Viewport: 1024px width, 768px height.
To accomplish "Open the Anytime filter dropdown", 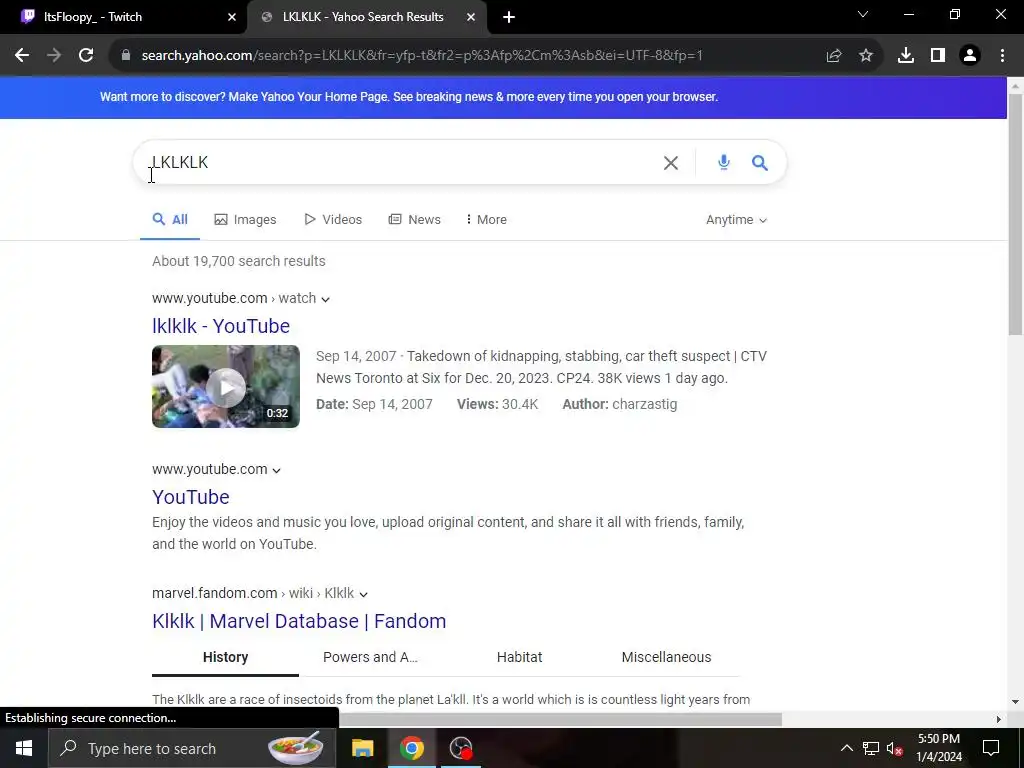I will point(736,220).
